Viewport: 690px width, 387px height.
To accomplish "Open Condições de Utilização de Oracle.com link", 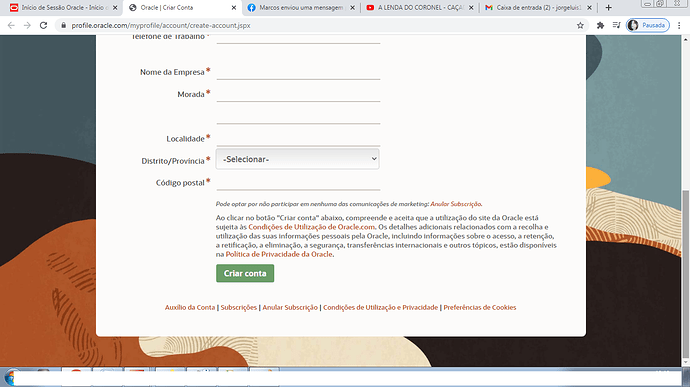I will 312,227.
